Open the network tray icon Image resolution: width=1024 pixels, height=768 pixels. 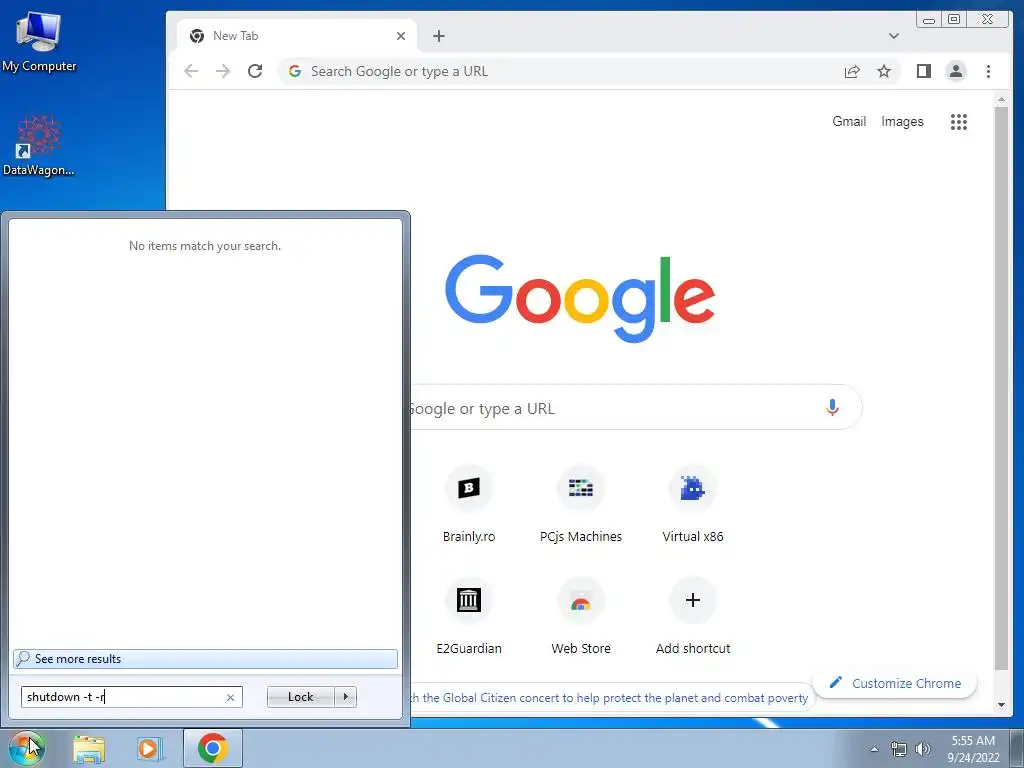tap(899, 749)
